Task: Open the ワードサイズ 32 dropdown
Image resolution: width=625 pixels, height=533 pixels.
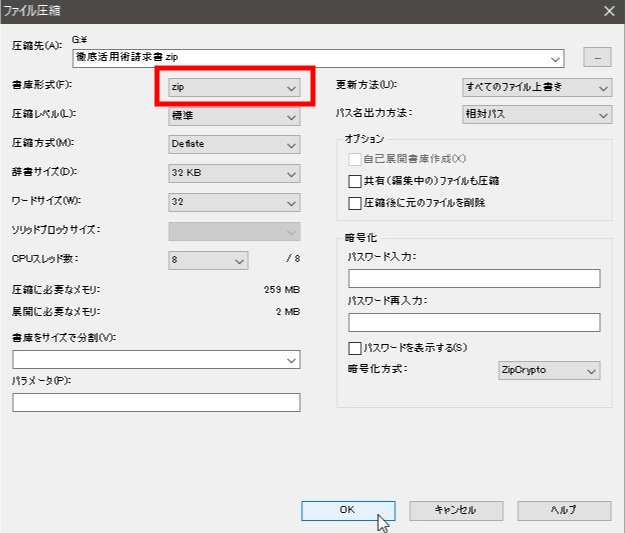Action: (x=234, y=203)
